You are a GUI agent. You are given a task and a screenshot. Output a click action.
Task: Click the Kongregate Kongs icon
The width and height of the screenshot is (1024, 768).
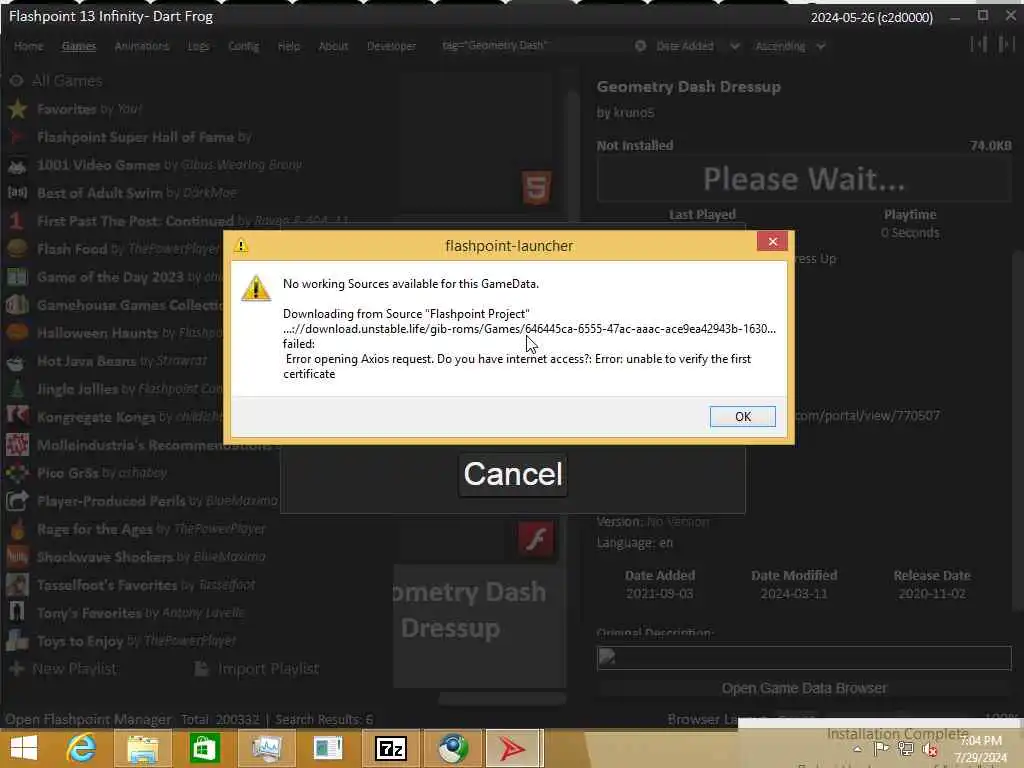[17, 417]
